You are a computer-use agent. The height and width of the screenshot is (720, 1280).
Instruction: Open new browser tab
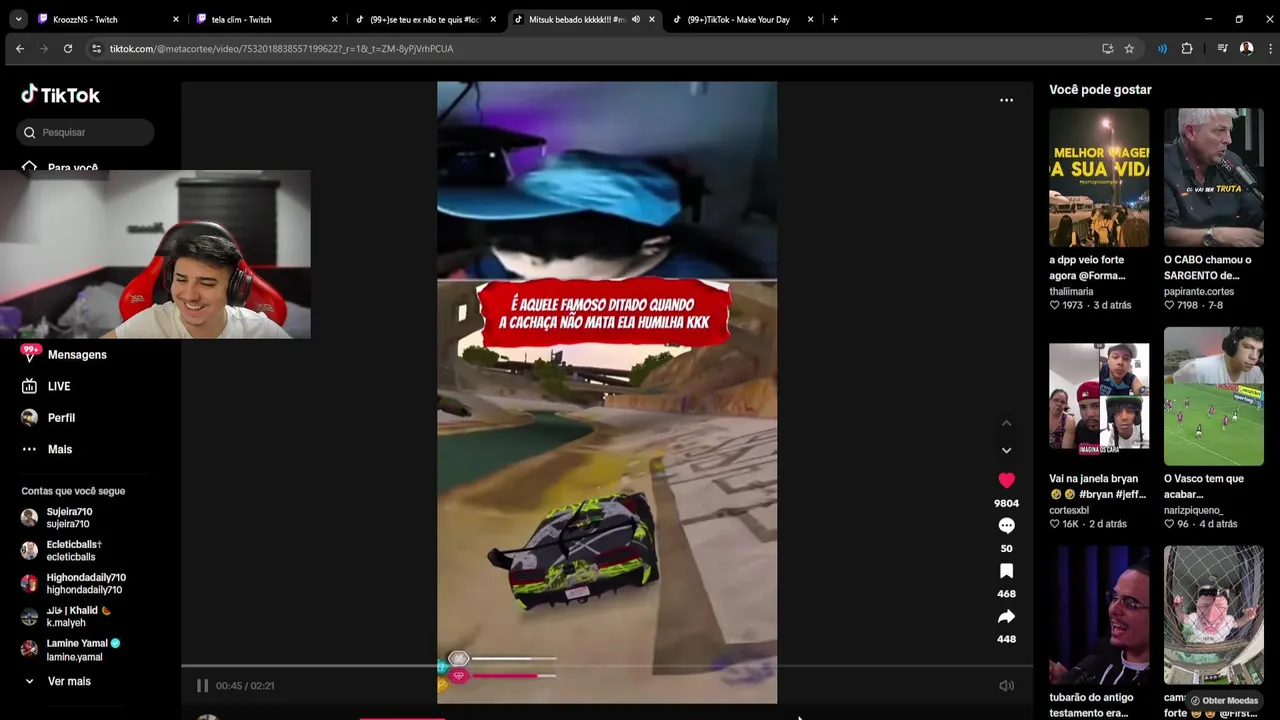(834, 19)
